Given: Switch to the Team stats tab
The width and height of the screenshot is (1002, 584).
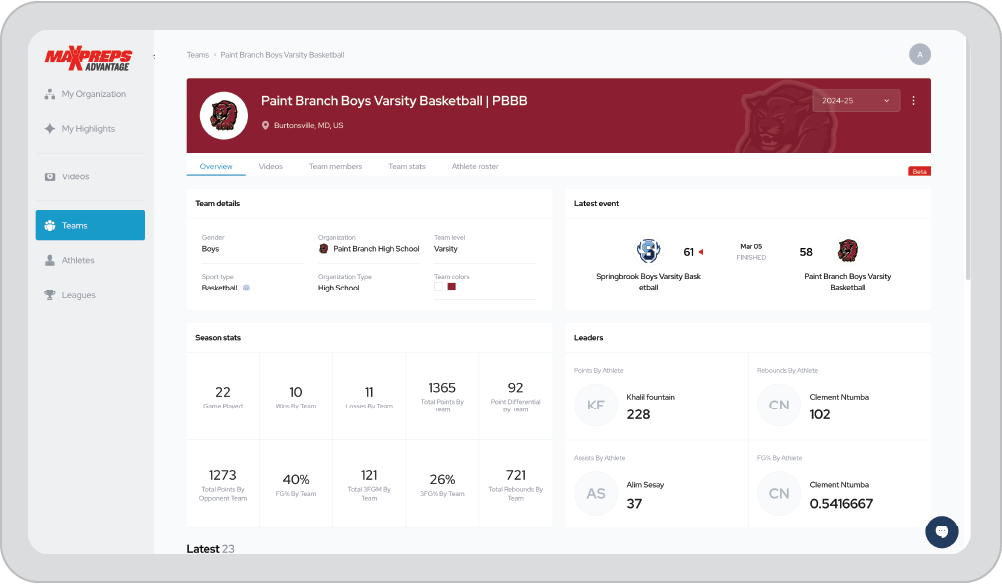Looking at the screenshot, I should click(407, 166).
